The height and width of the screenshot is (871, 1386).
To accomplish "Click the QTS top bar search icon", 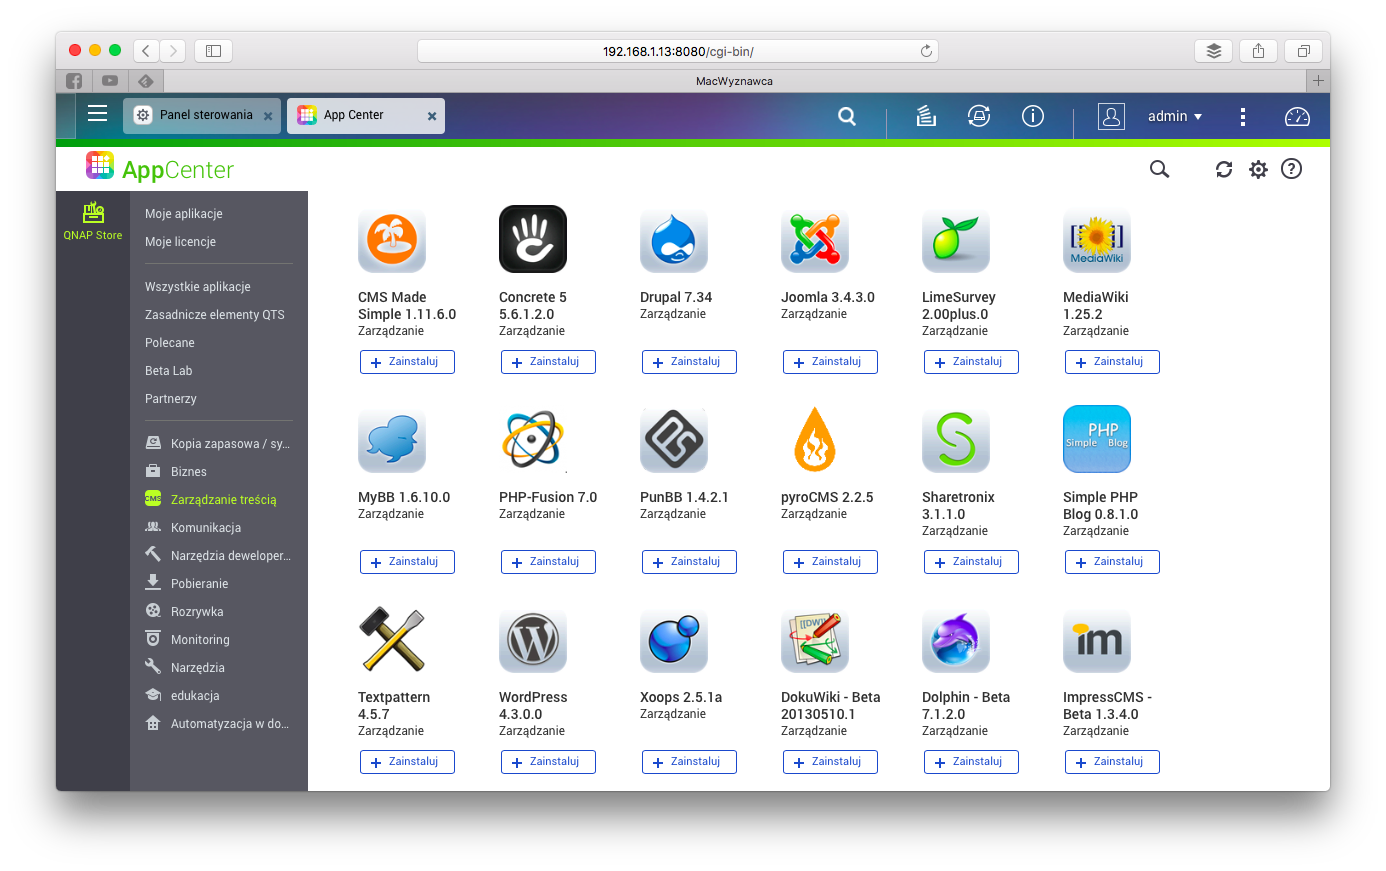I will coord(847,116).
